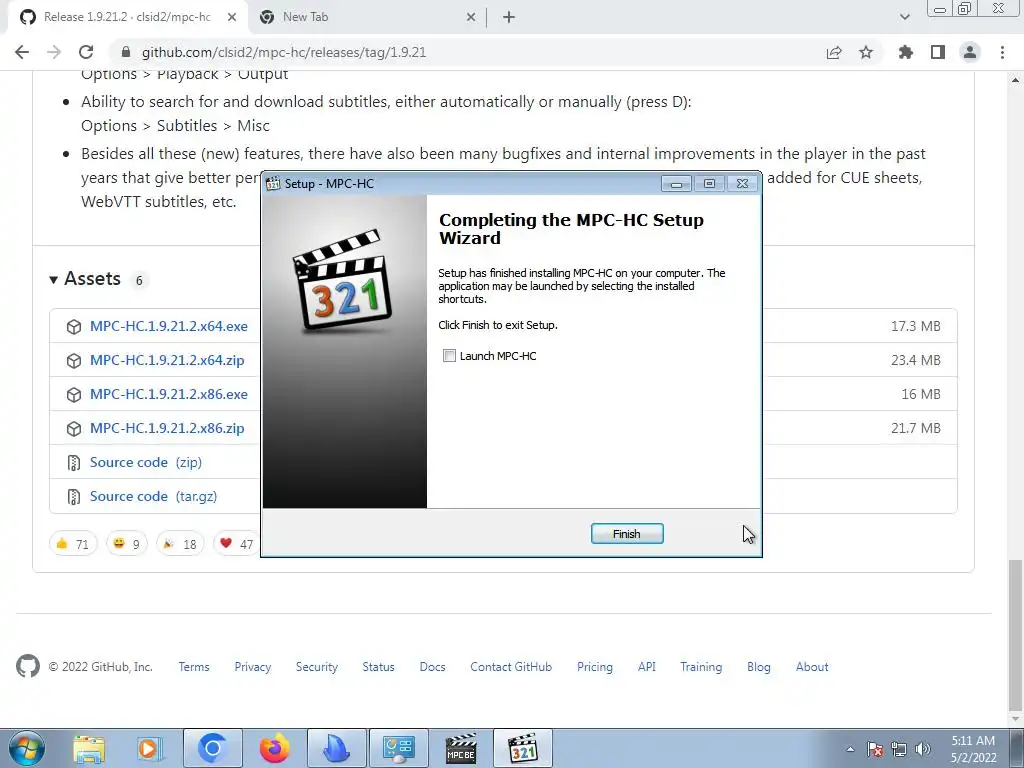1024x768 pixels.
Task: Open Firefox from the taskbar
Action: coord(274,748)
